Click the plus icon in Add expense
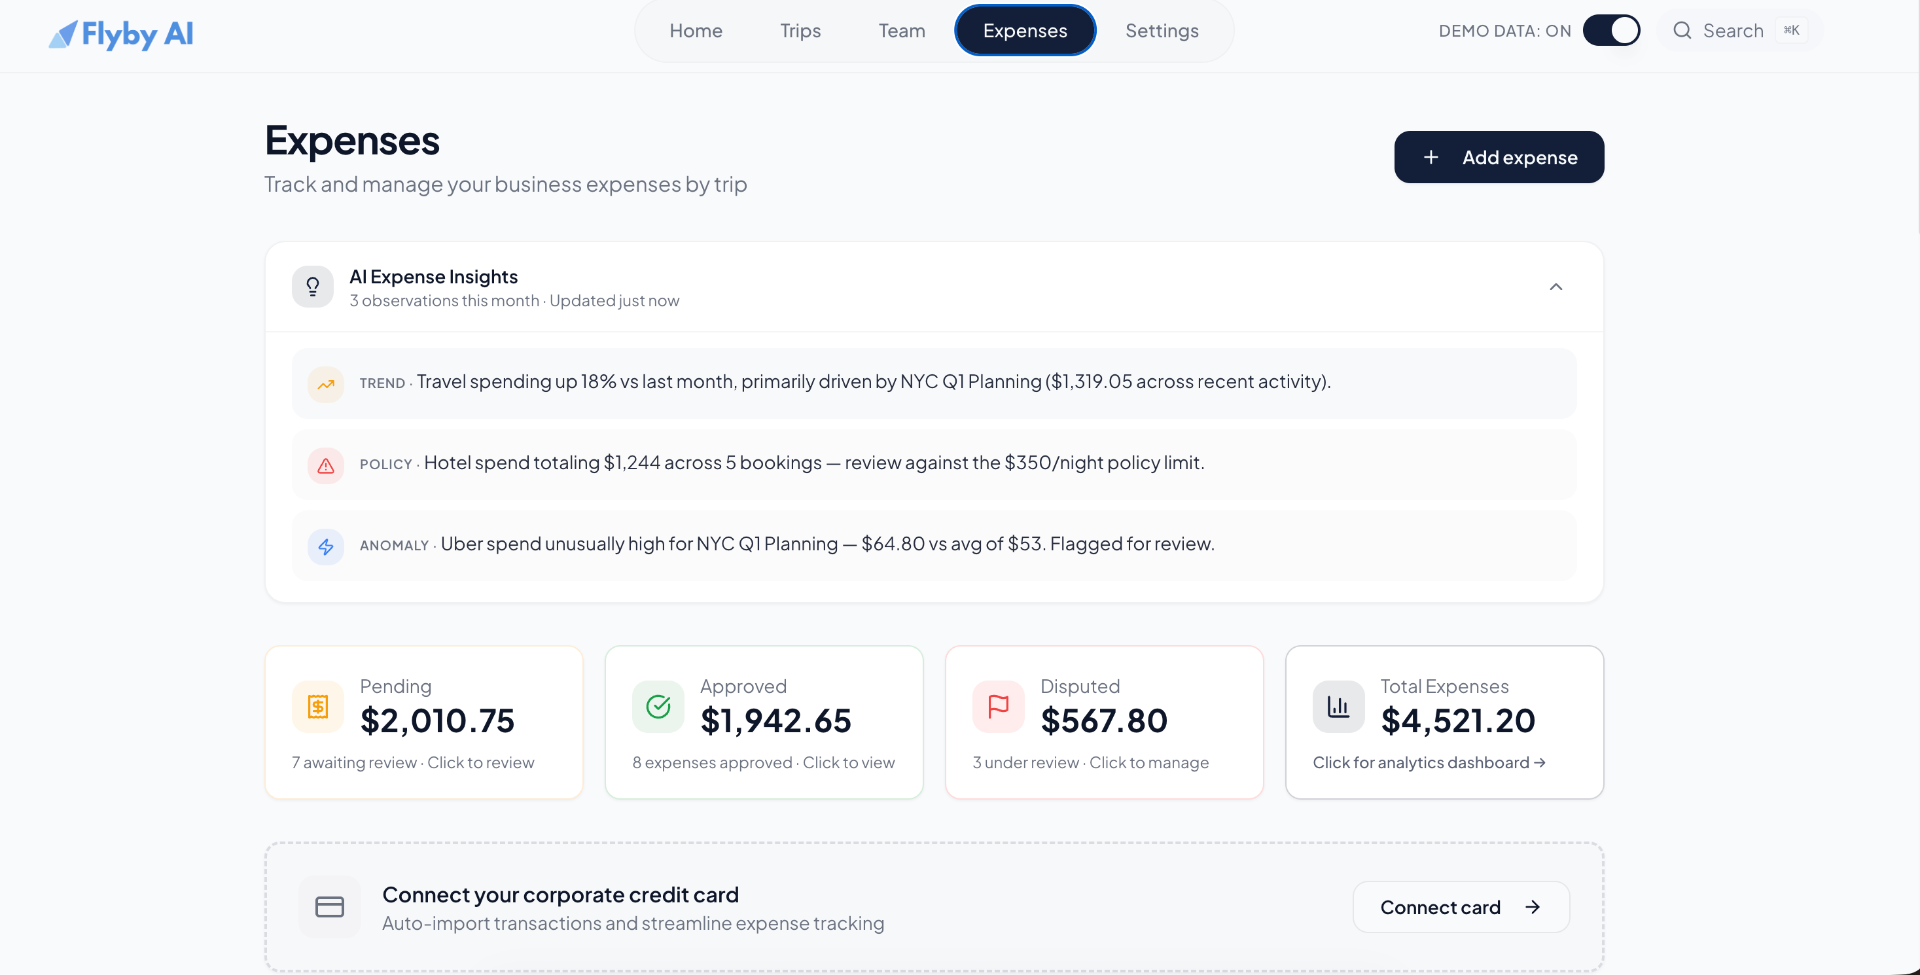This screenshot has height=975, width=1920. click(x=1431, y=157)
